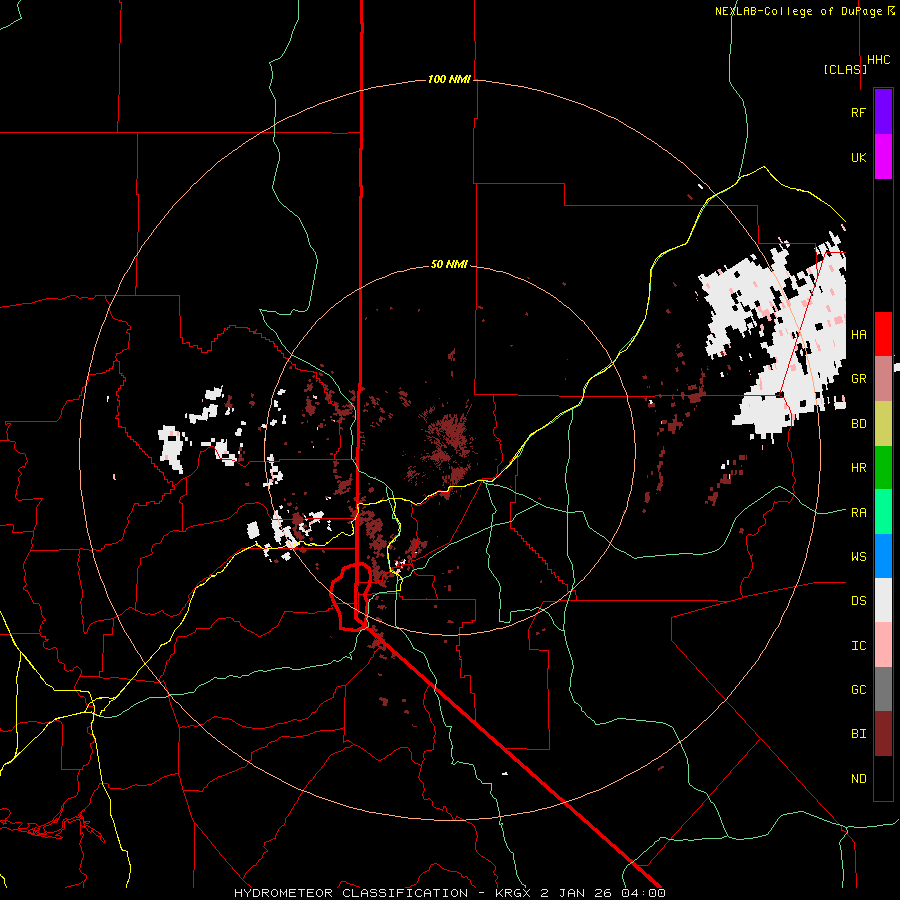Click the 50 NMI range ring label

pos(449,265)
